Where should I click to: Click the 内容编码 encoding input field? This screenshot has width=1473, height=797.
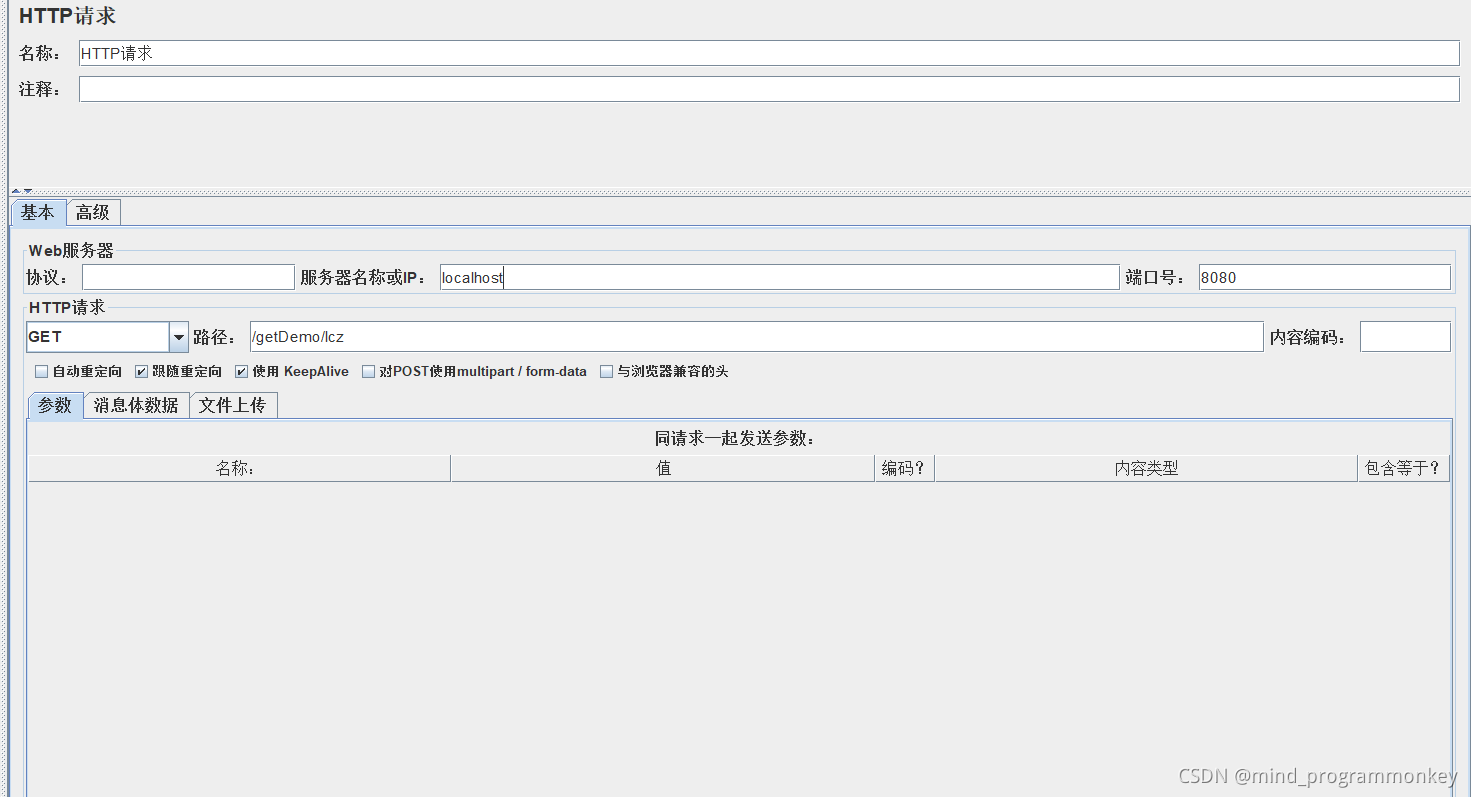[1405, 337]
